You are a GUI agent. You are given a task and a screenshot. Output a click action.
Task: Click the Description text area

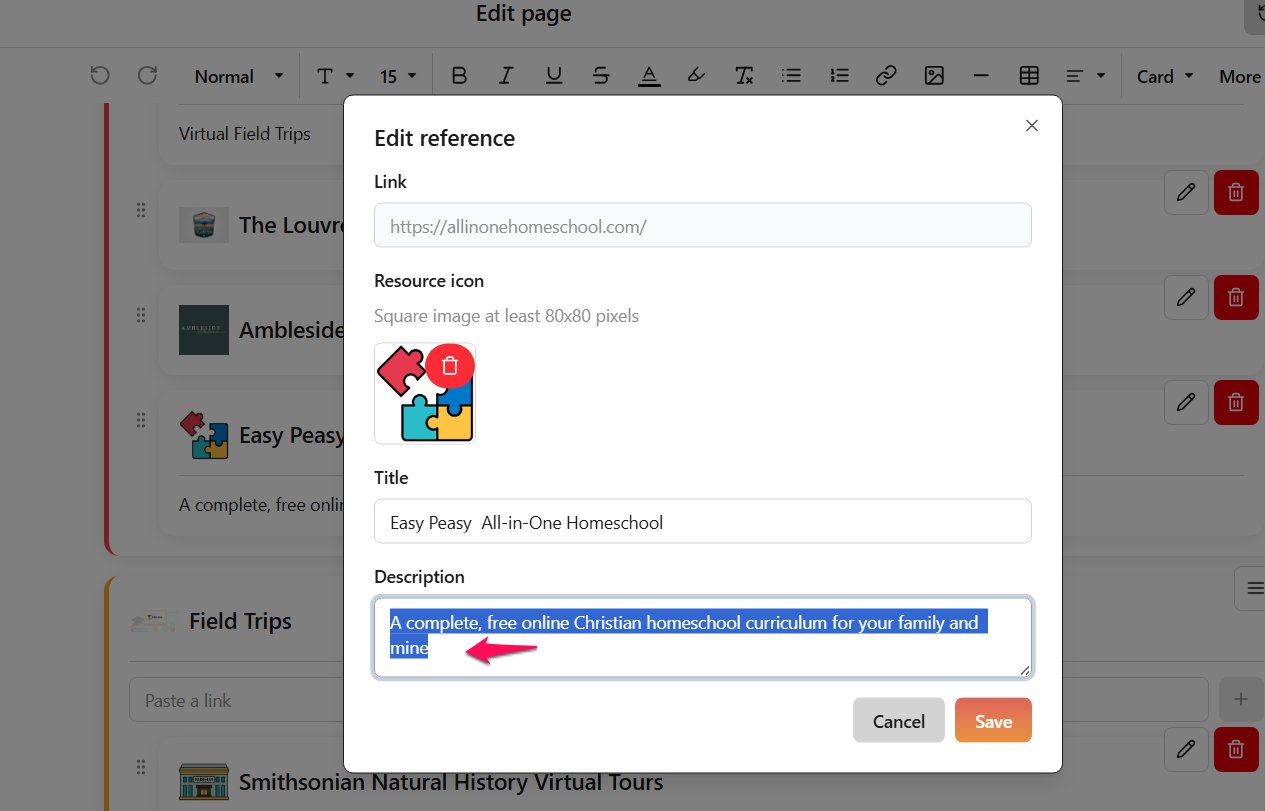703,637
